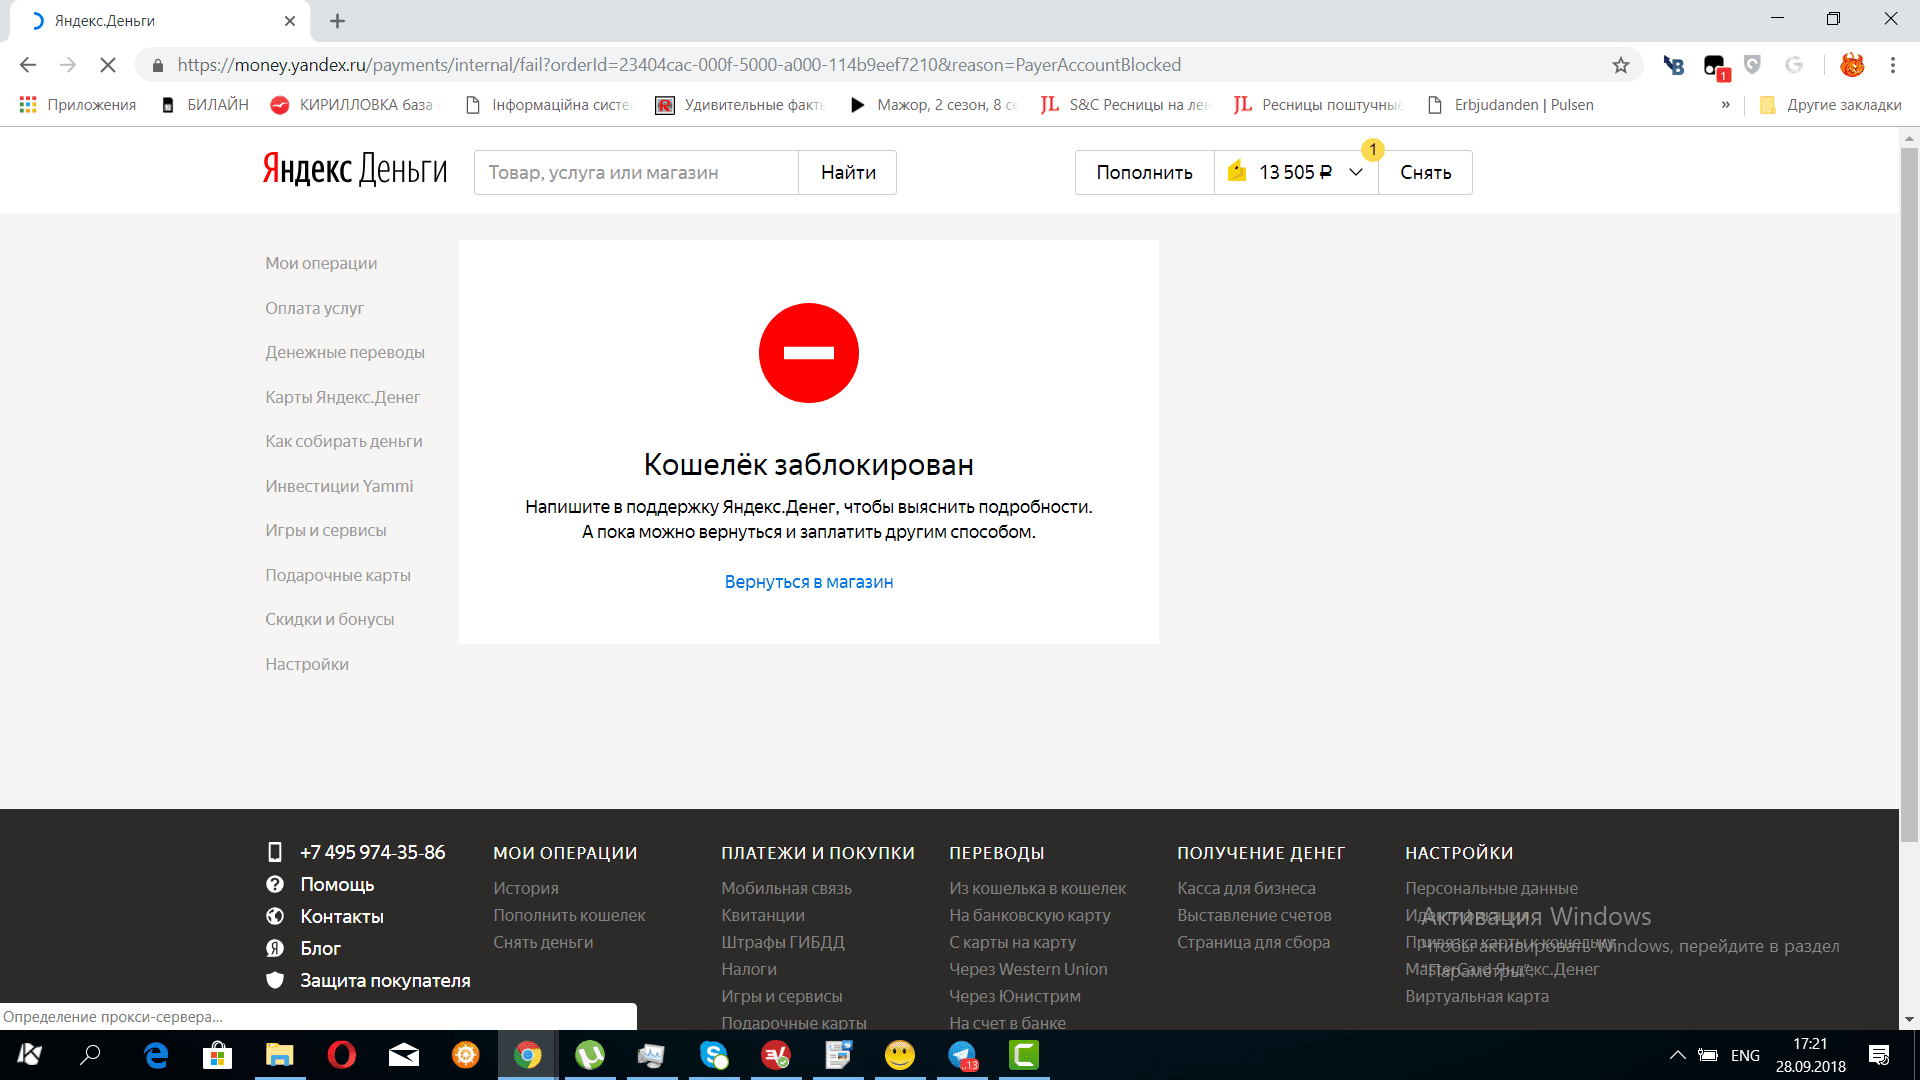Open Telegram from the taskbar
Image resolution: width=1920 pixels, height=1080 pixels.
click(x=962, y=1055)
